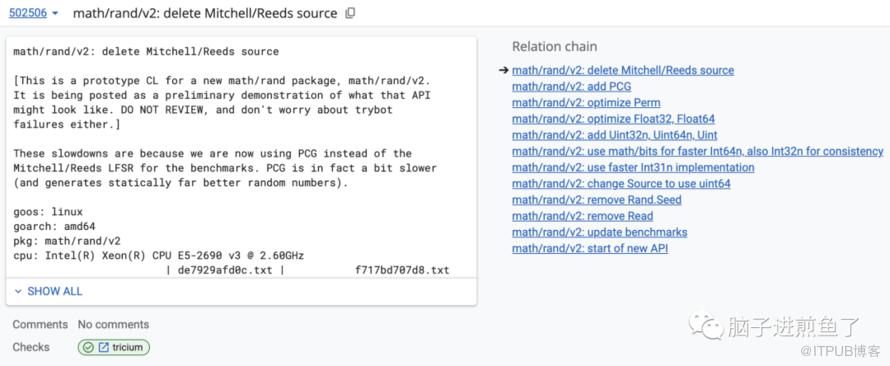
Task: Open 'start of new API' change
Action: point(590,249)
